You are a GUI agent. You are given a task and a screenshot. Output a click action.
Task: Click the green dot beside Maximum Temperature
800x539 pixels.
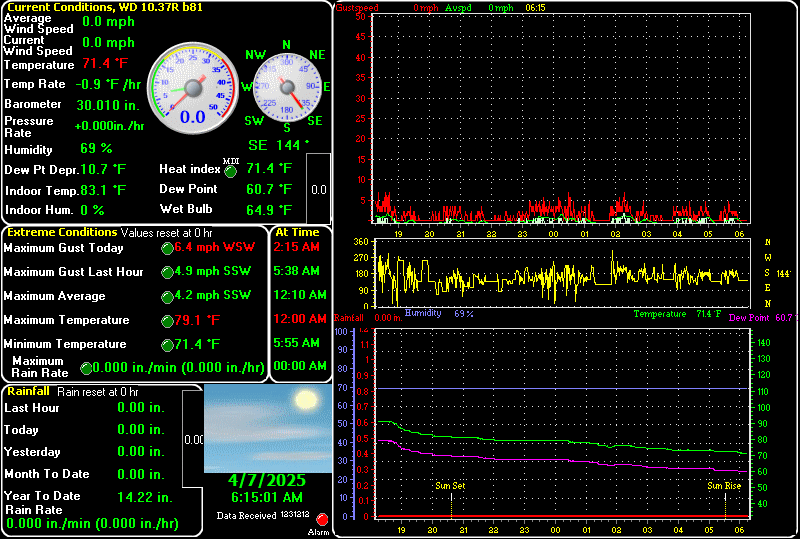pos(167,321)
